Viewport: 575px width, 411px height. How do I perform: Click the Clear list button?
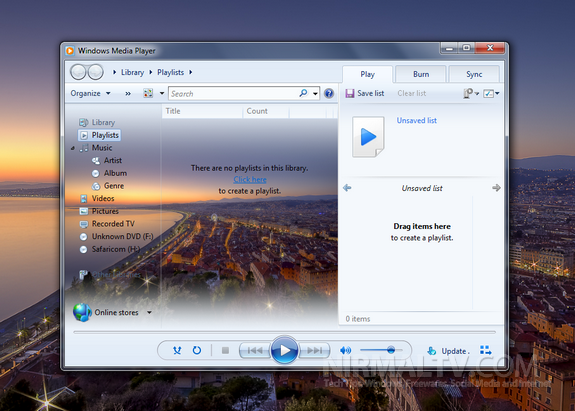(x=411, y=93)
